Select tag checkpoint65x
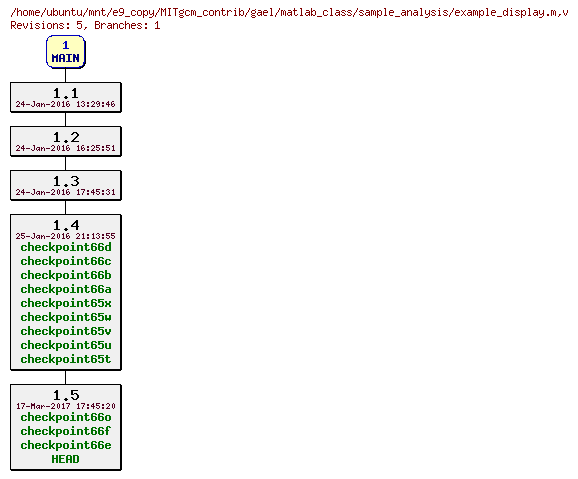Screen dimensions: 578x479 pos(66,303)
